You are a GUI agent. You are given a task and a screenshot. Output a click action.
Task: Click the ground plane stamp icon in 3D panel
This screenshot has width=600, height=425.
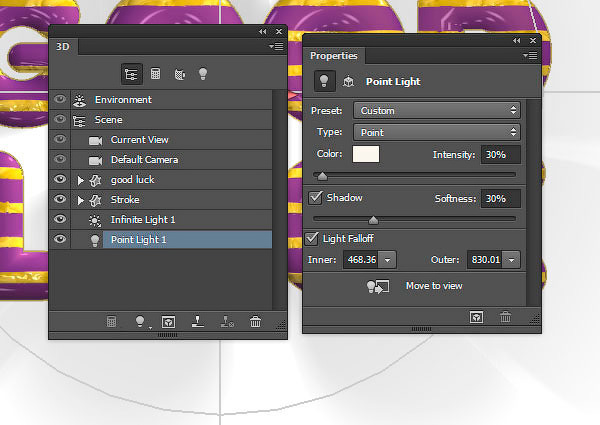(x=197, y=321)
